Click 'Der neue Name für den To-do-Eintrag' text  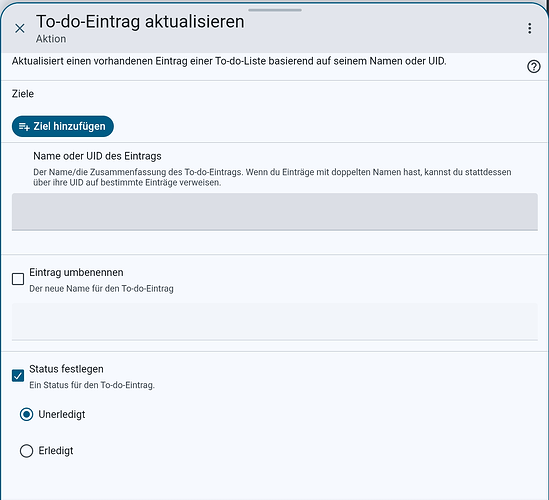[x=102, y=289]
